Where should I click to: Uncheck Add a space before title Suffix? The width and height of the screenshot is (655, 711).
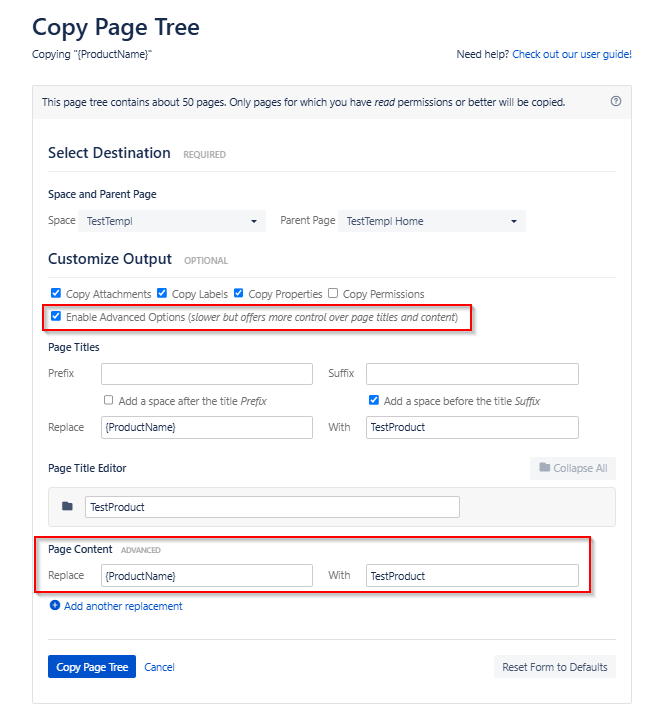point(374,400)
